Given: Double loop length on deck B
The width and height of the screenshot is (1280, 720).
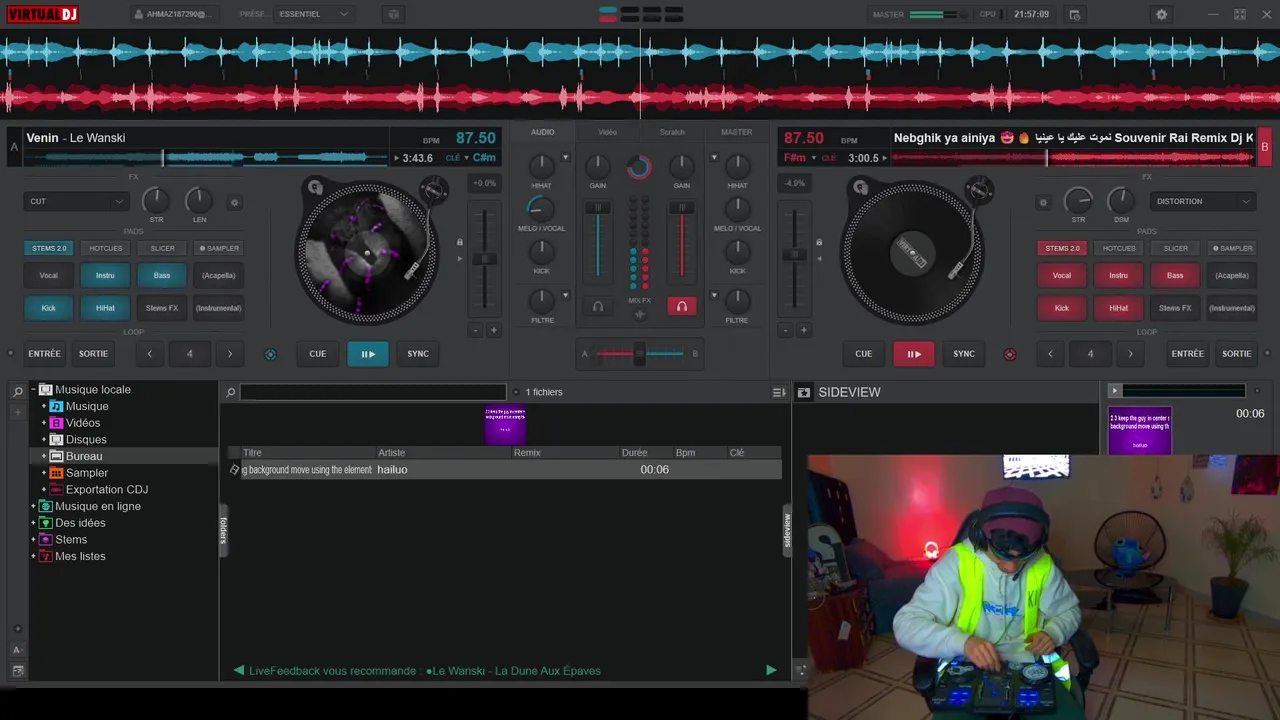Looking at the screenshot, I should point(1131,353).
